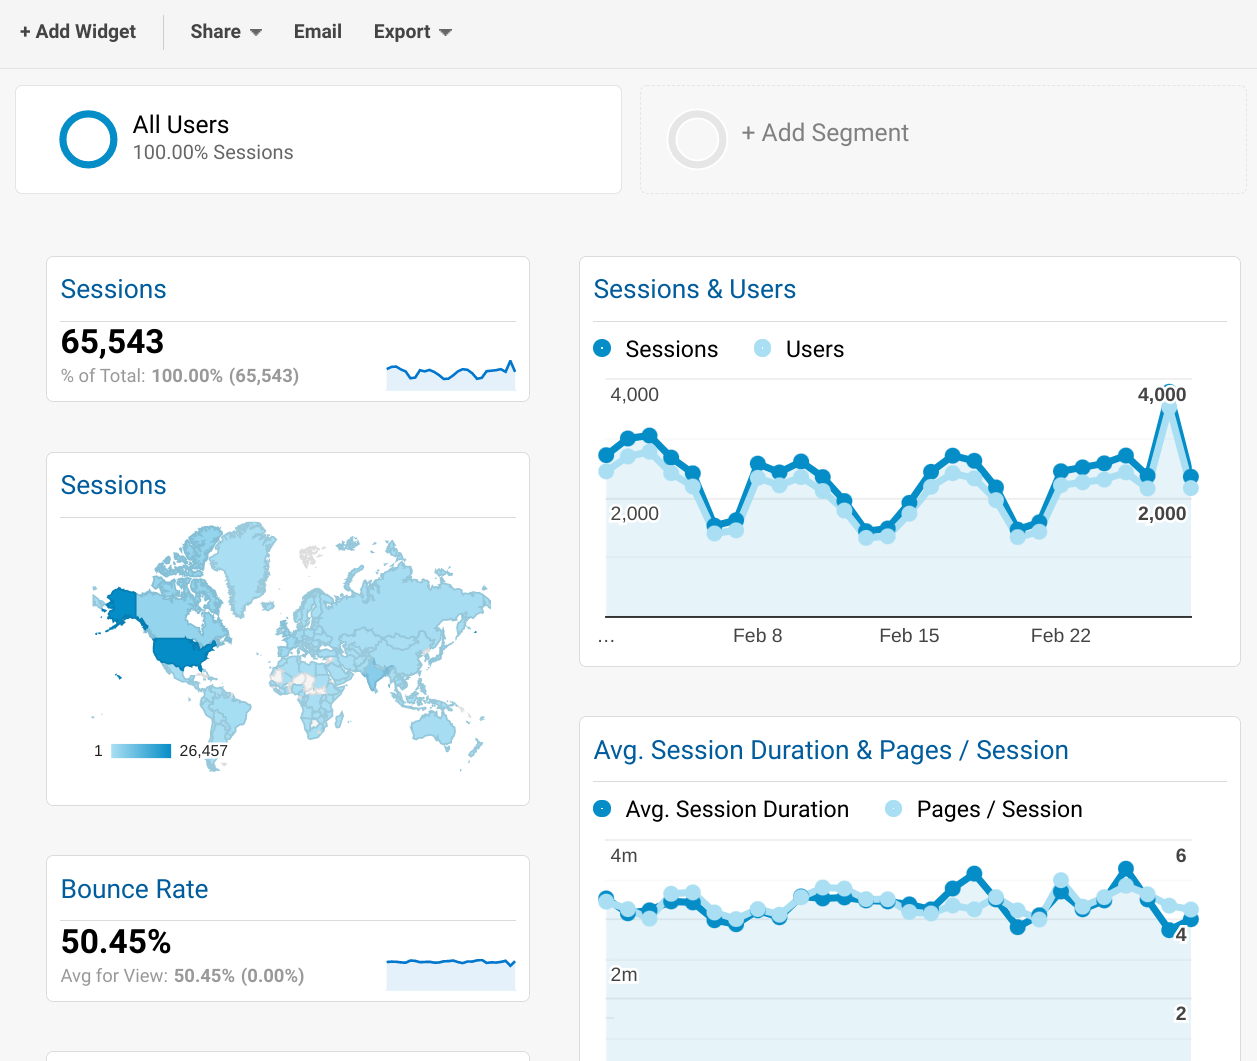Expand the Export dropdown

coord(412,32)
